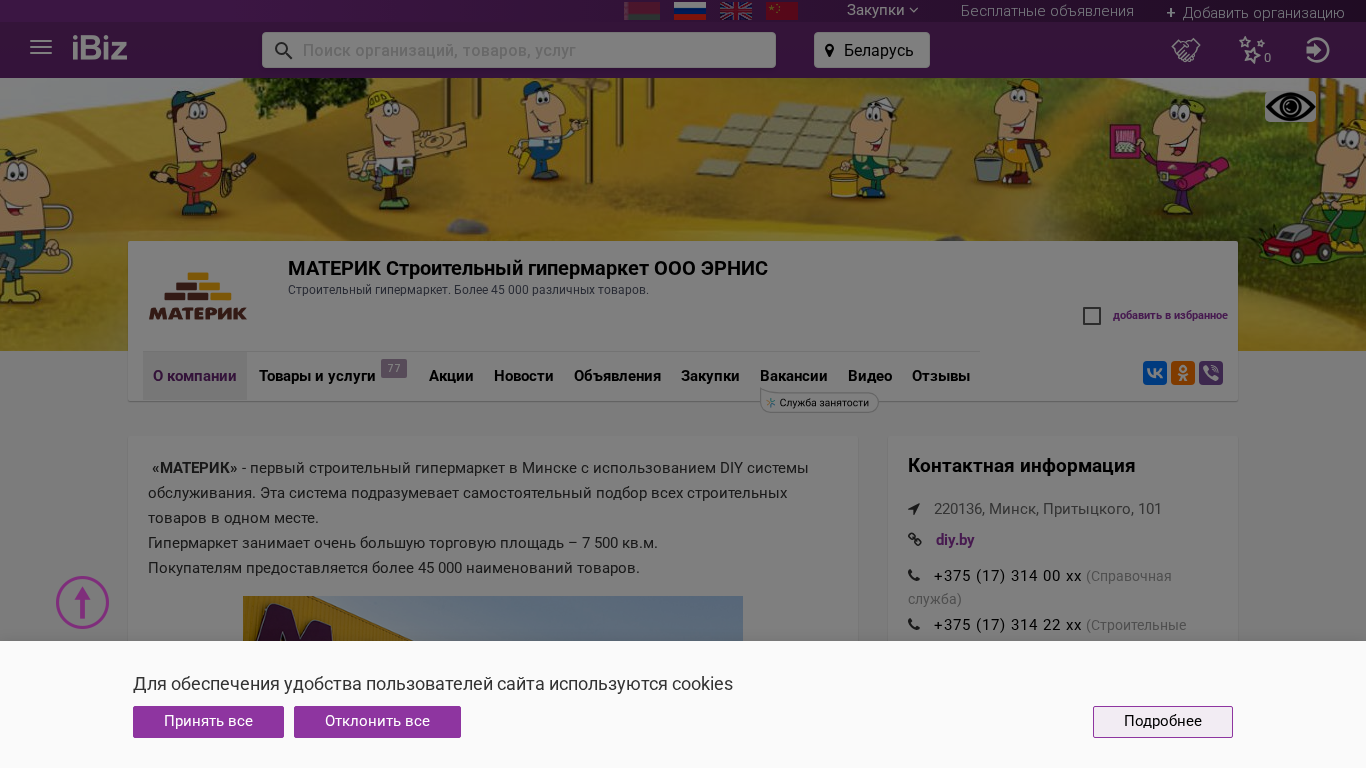This screenshot has width=1366, height=768.
Task: Click the 'Подробнее' cookie details button
Action: click(1163, 722)
